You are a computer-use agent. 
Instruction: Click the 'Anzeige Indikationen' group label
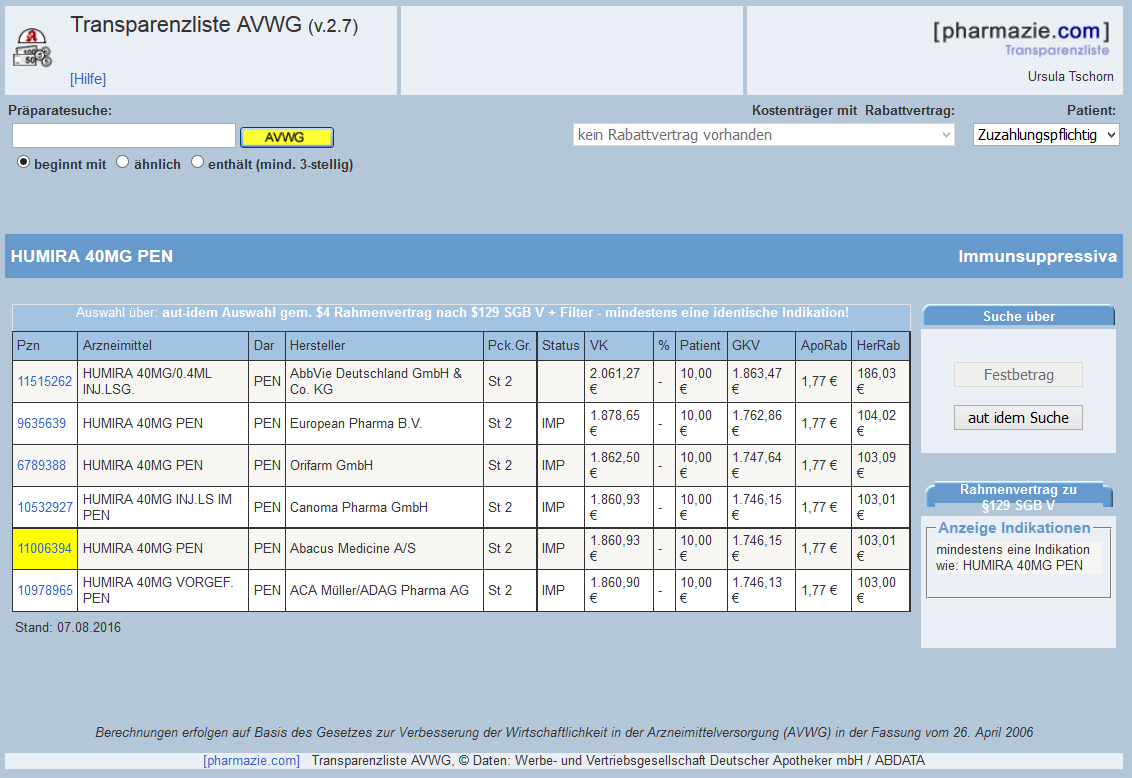1014,528
